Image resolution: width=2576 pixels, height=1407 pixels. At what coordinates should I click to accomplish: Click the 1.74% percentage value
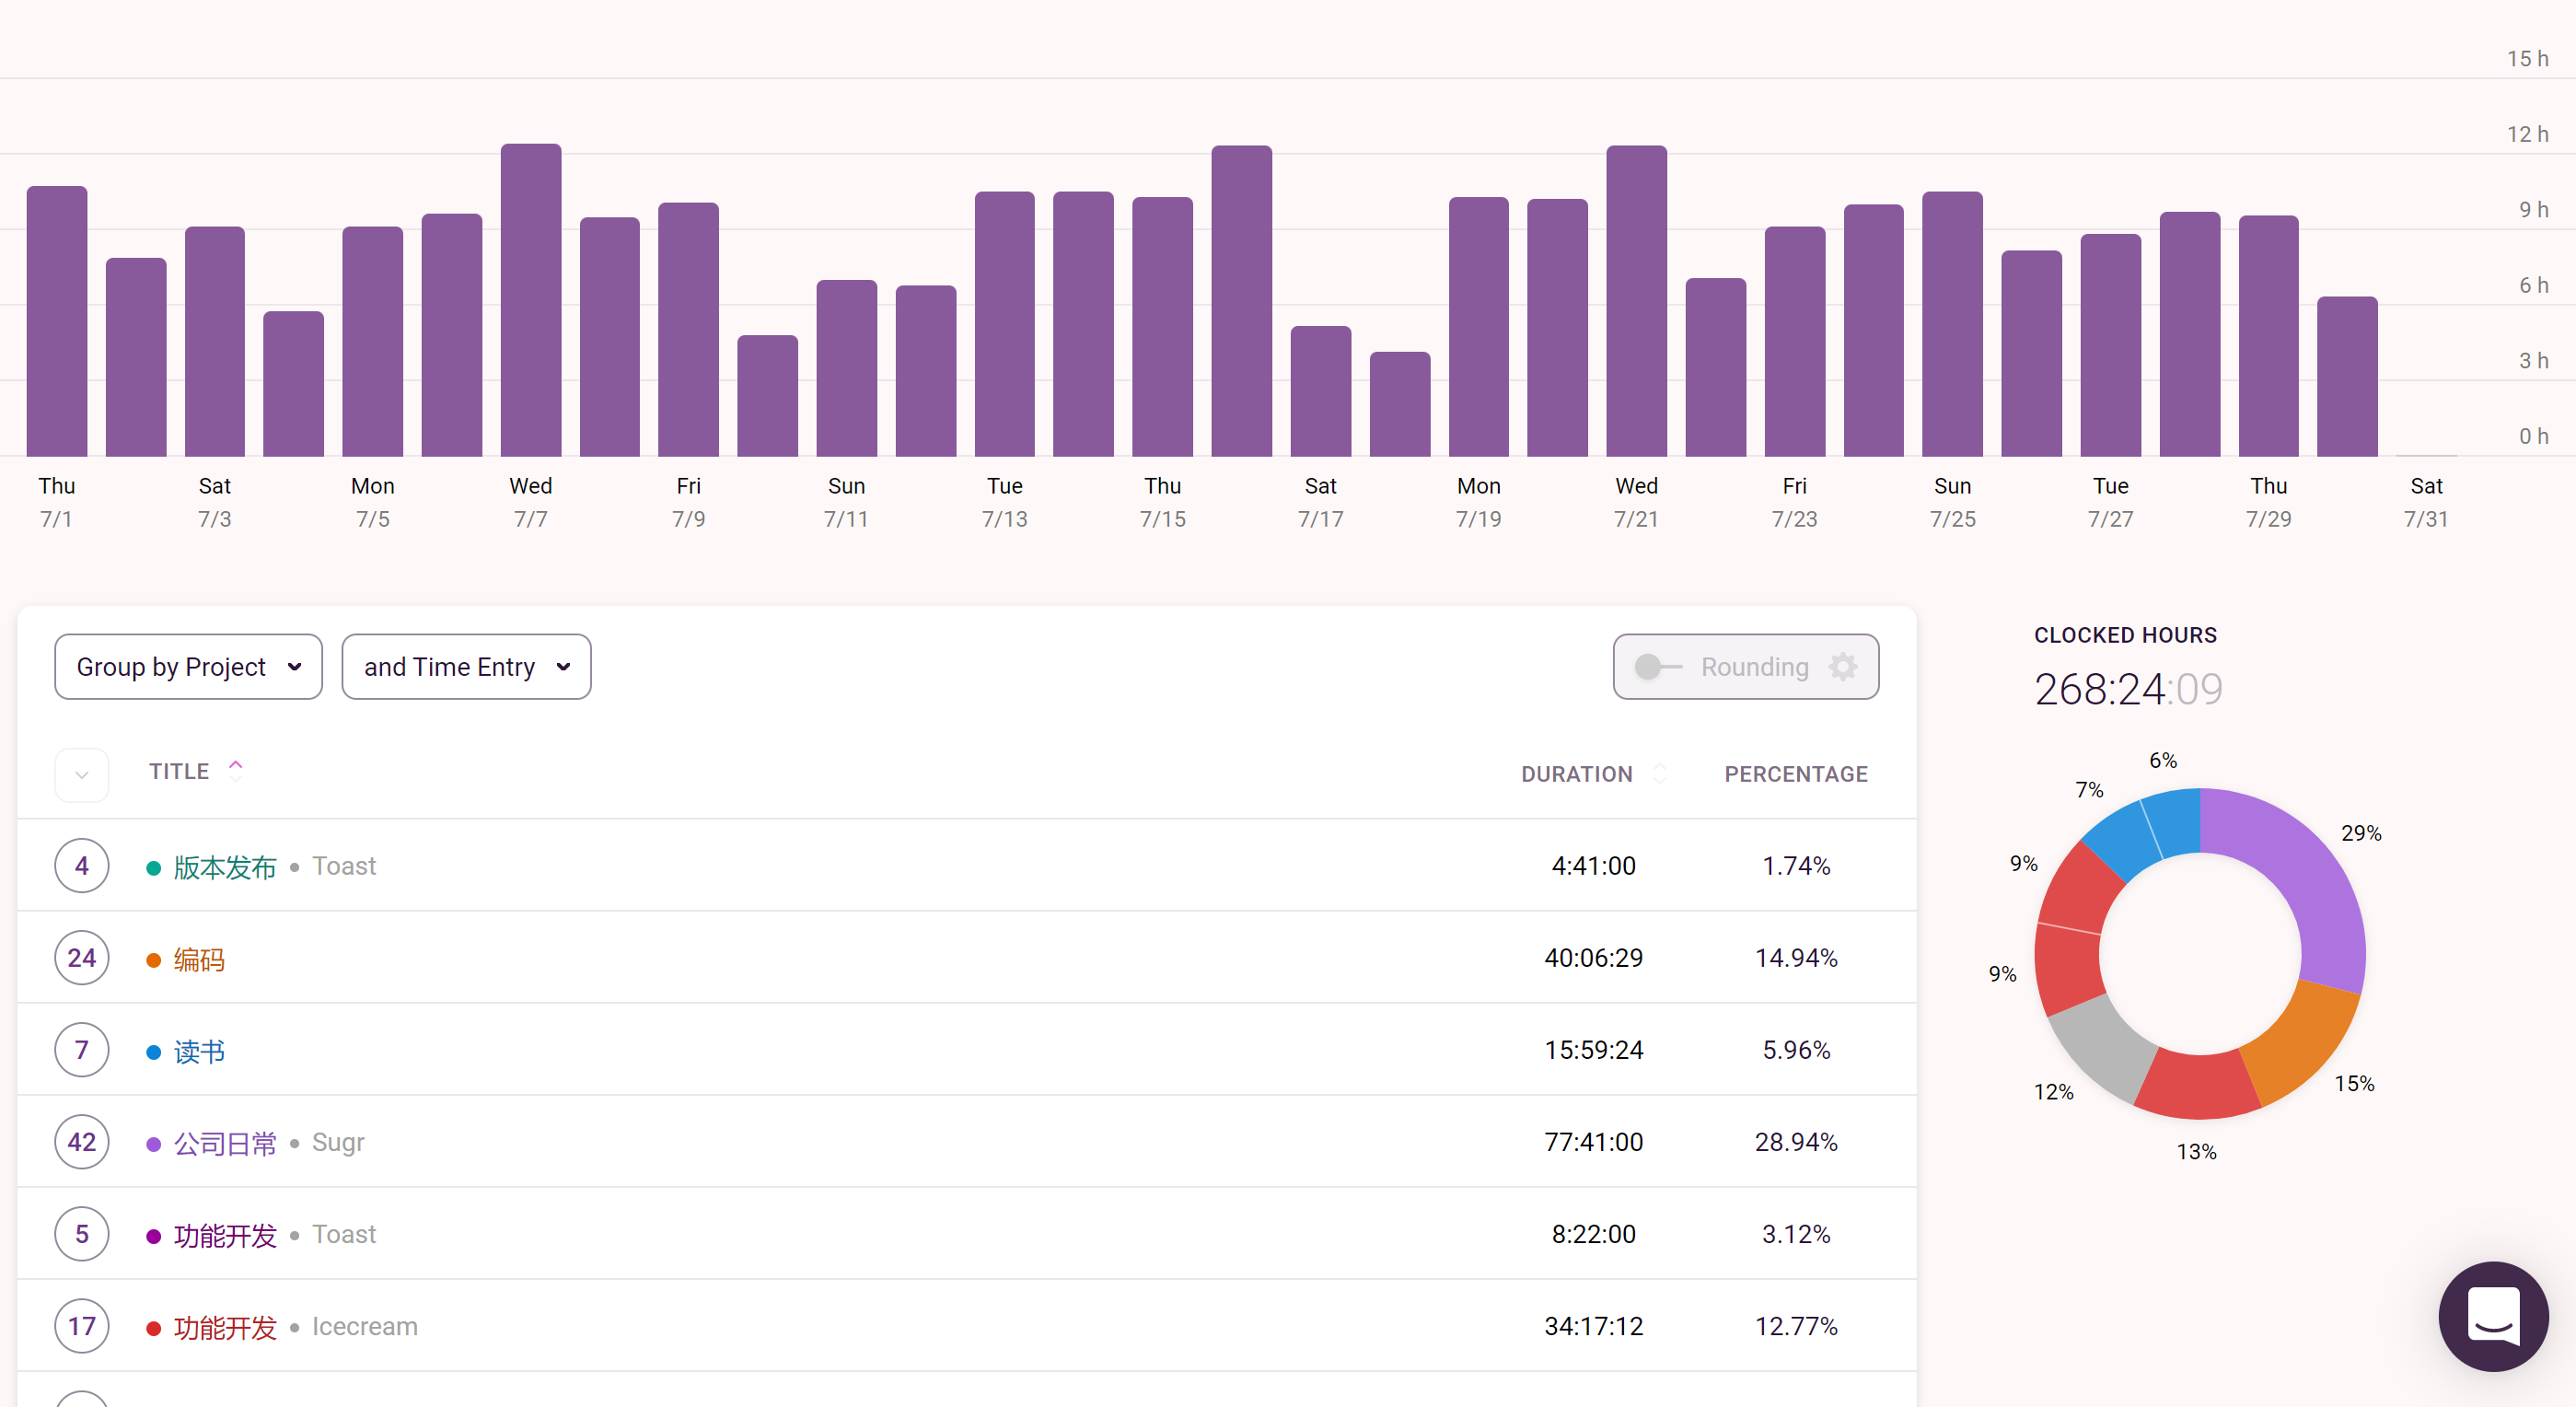click(1796, 866)
